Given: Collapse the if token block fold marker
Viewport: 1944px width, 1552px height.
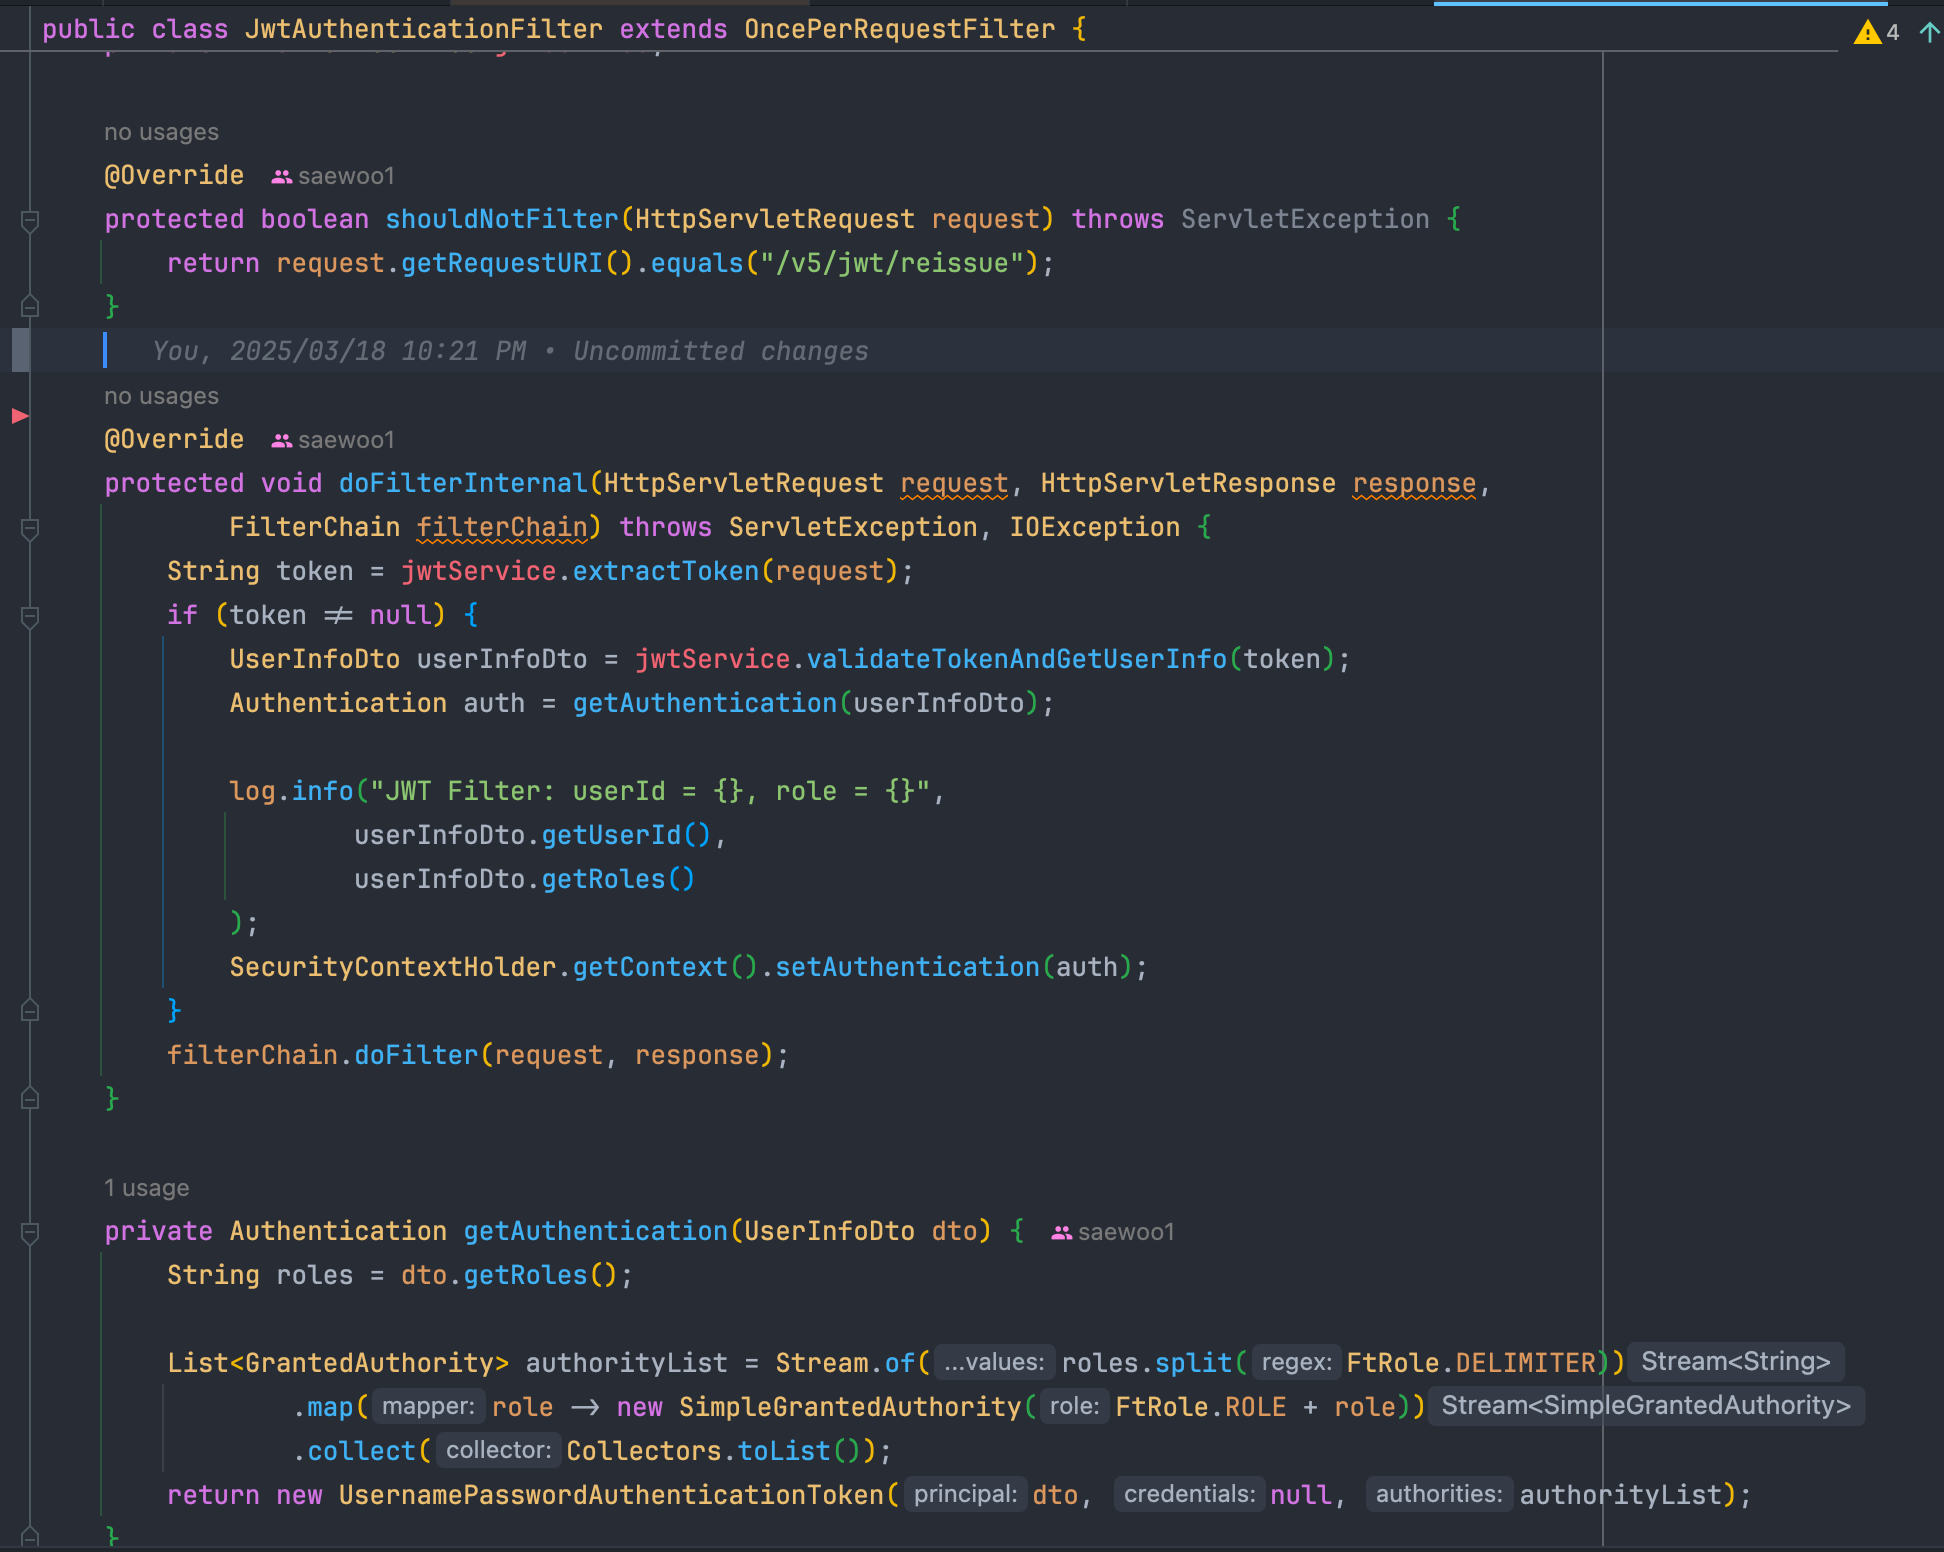Looking at the screenshot, I should point(30,616).
